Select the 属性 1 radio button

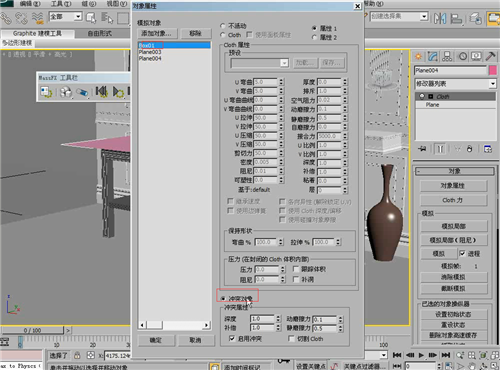(x=314, y=28)
